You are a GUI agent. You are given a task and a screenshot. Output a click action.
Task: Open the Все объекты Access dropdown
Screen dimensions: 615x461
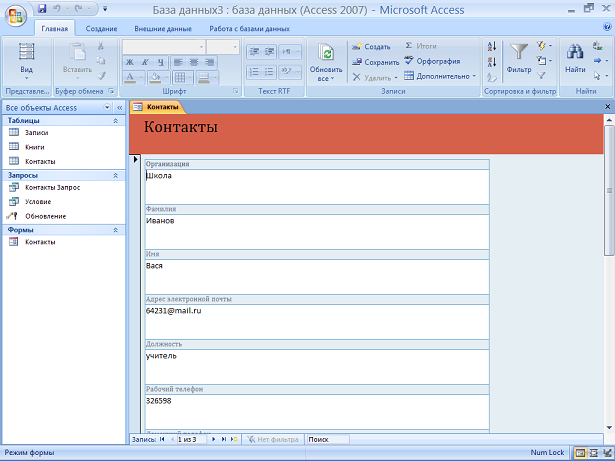click(x=107, y=108)
